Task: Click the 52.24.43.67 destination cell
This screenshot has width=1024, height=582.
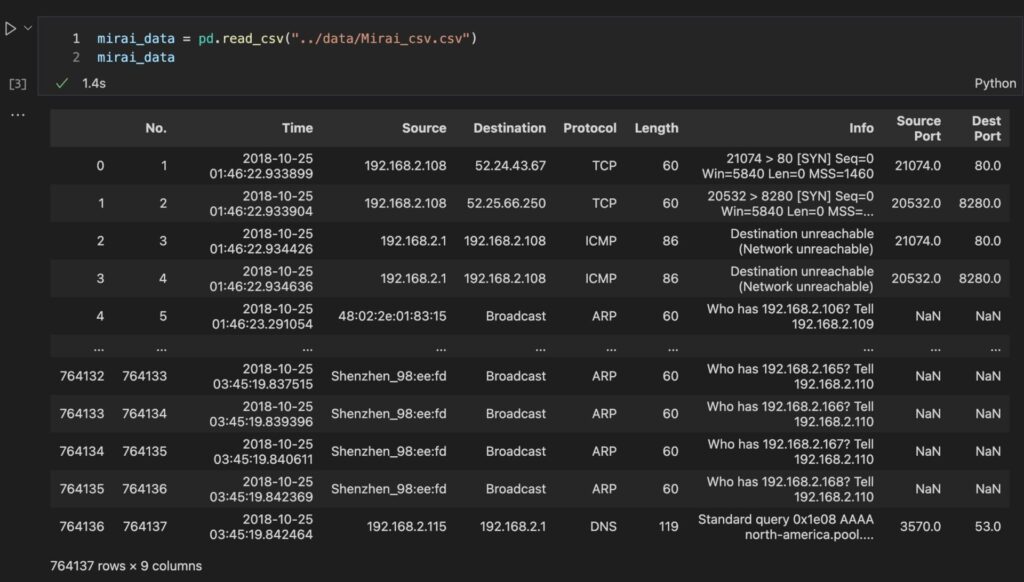Action: pos(510,166)
